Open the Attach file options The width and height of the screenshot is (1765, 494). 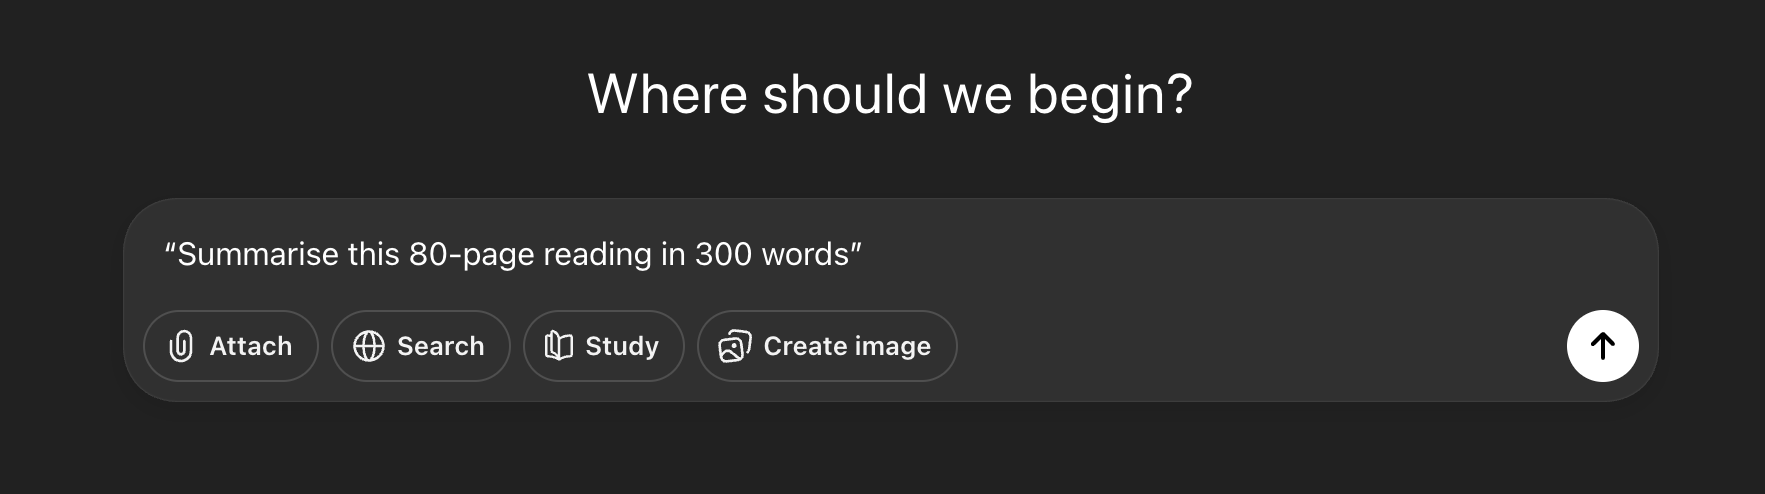(x=231, y=346)
